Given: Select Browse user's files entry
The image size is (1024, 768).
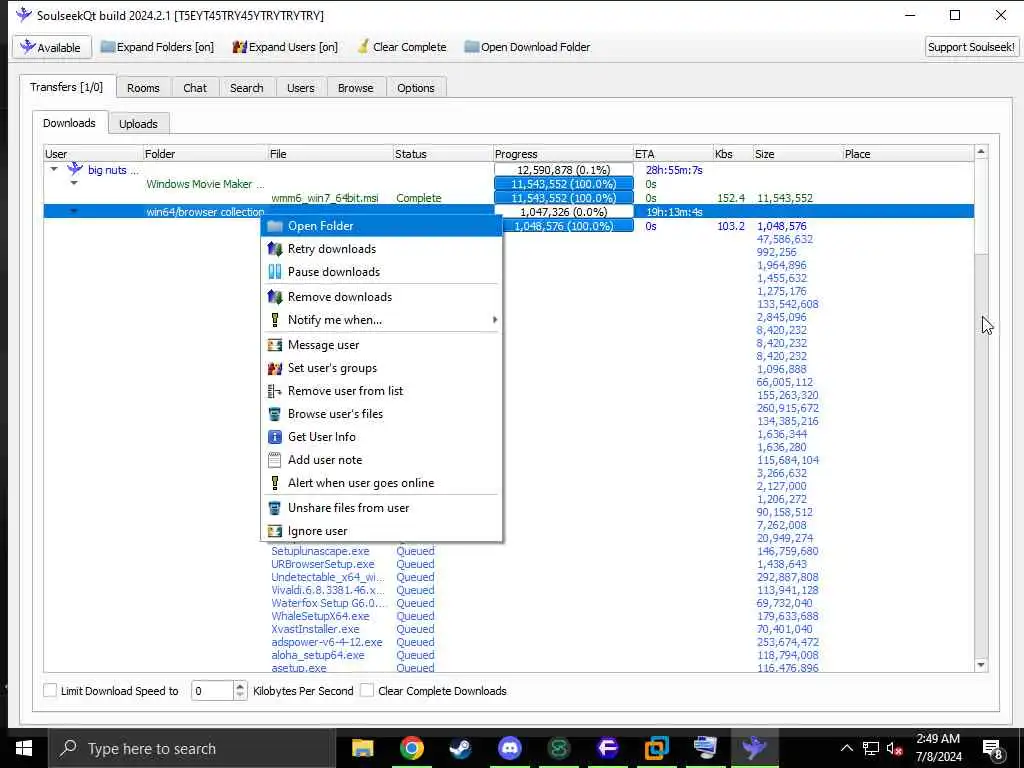Looking at the screenshot, I should pos(381,413).
